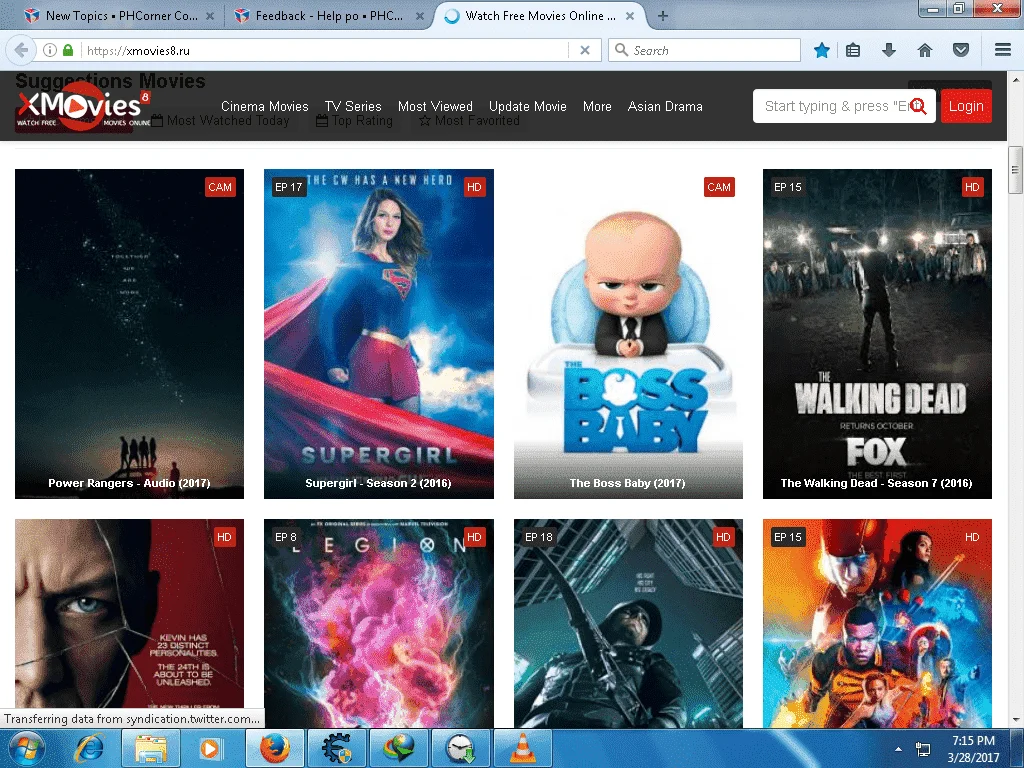
Task: Bookmark this page with the star icon
Action: [x=822, y=50]
